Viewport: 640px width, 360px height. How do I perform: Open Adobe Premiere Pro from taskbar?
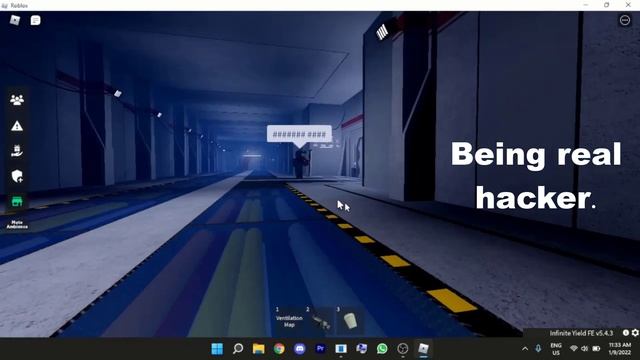(320, 349)
